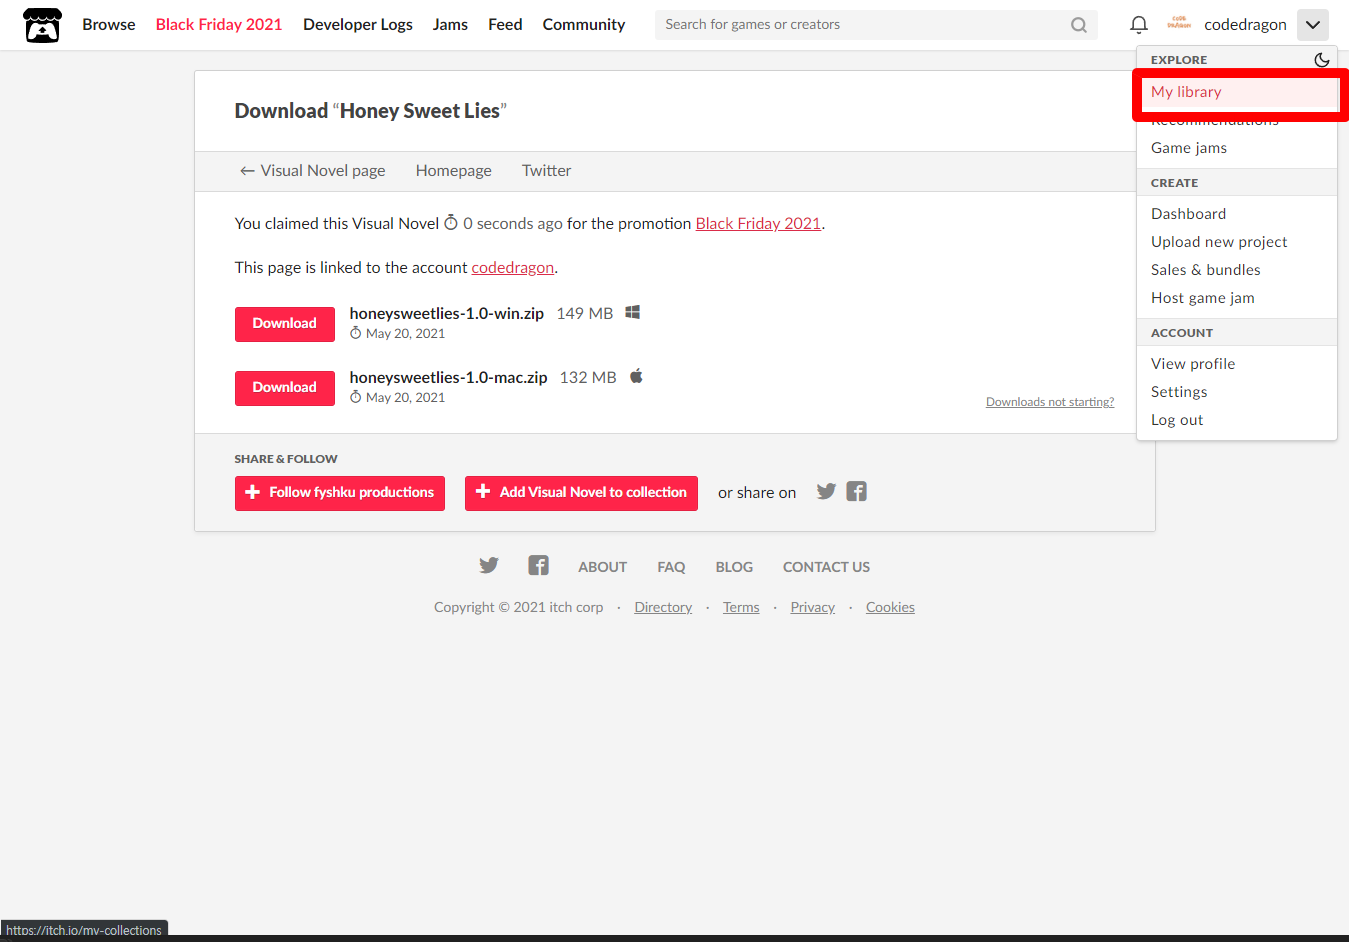Click the search magnifier icon
The width and height of the screenshot is (1349, 942).
[x=1079, y=25]
